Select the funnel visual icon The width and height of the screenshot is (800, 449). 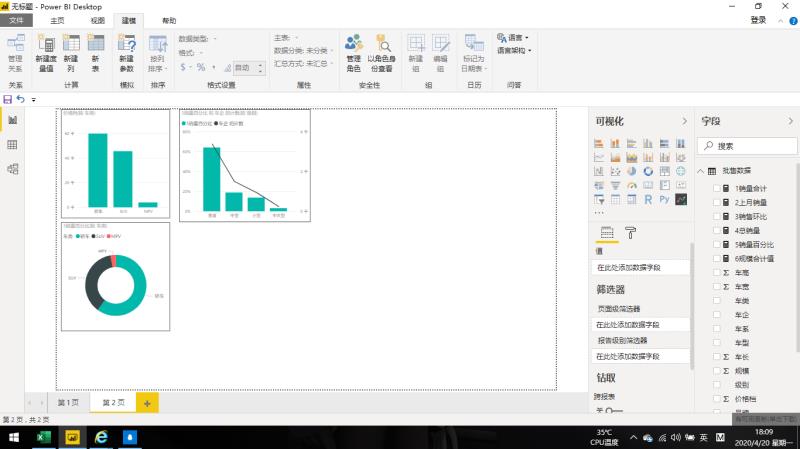615,185
